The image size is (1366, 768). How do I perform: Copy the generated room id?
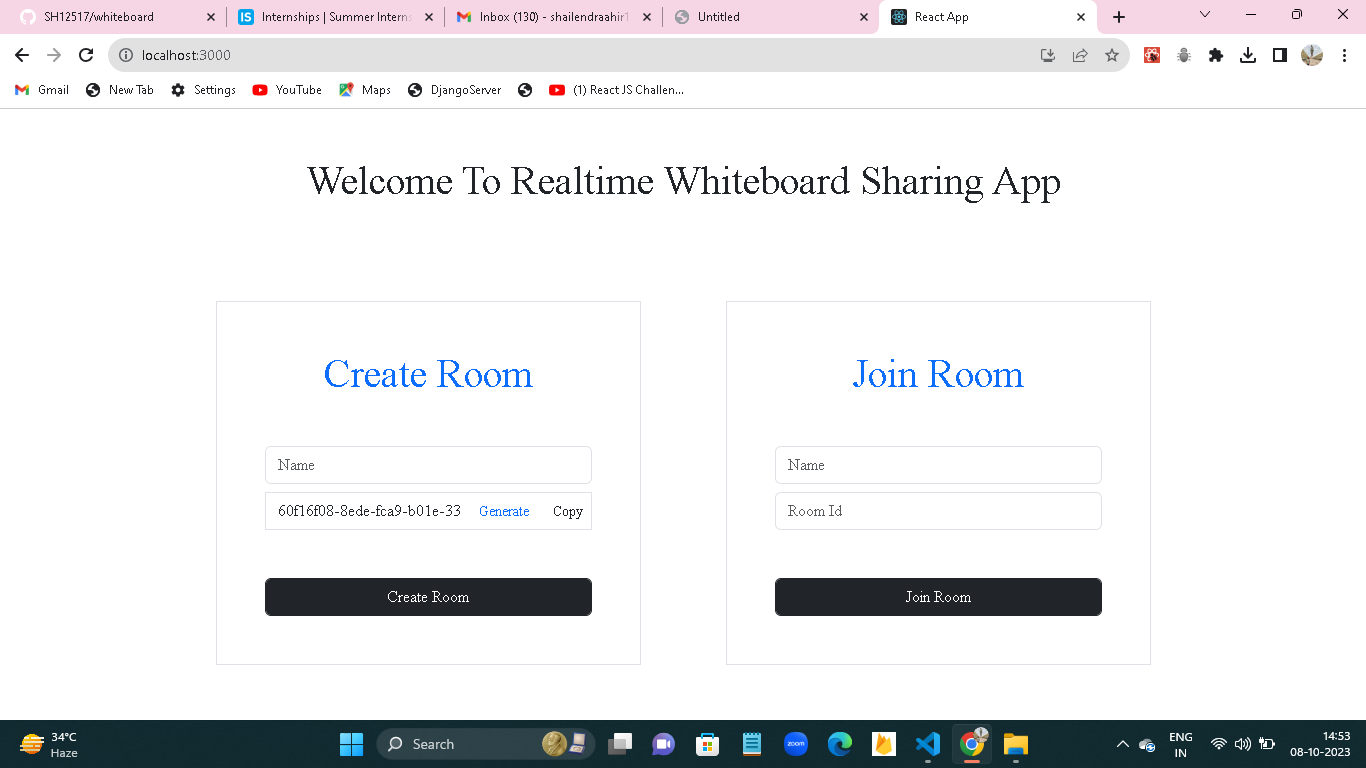(x=567, y=511)
